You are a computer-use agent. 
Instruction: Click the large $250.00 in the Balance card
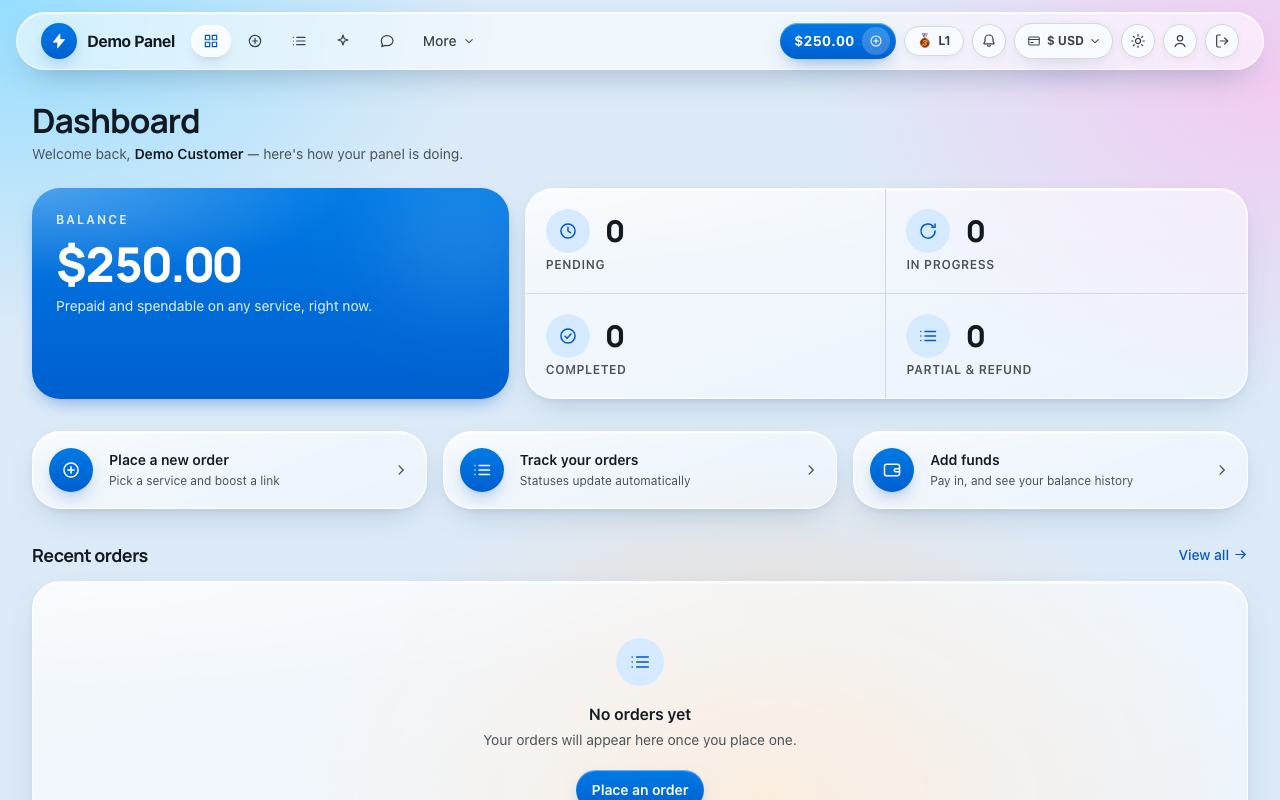point(149,265)
